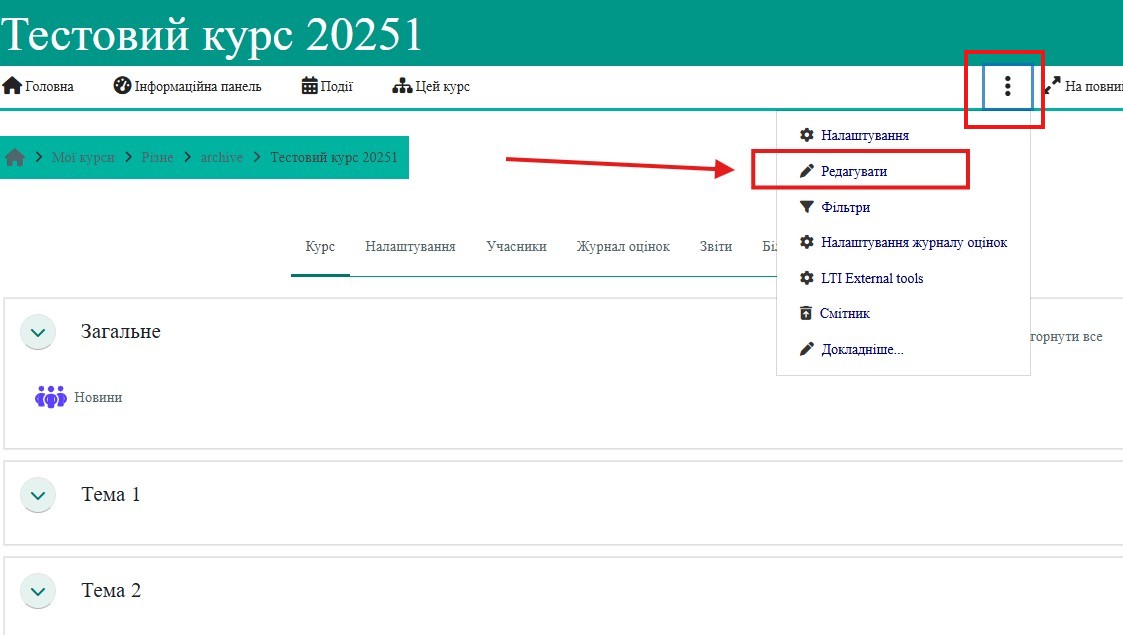Open the Мої курси breadcrumb link
This screenshot has width=1123, height=635.
coord(82,157)
